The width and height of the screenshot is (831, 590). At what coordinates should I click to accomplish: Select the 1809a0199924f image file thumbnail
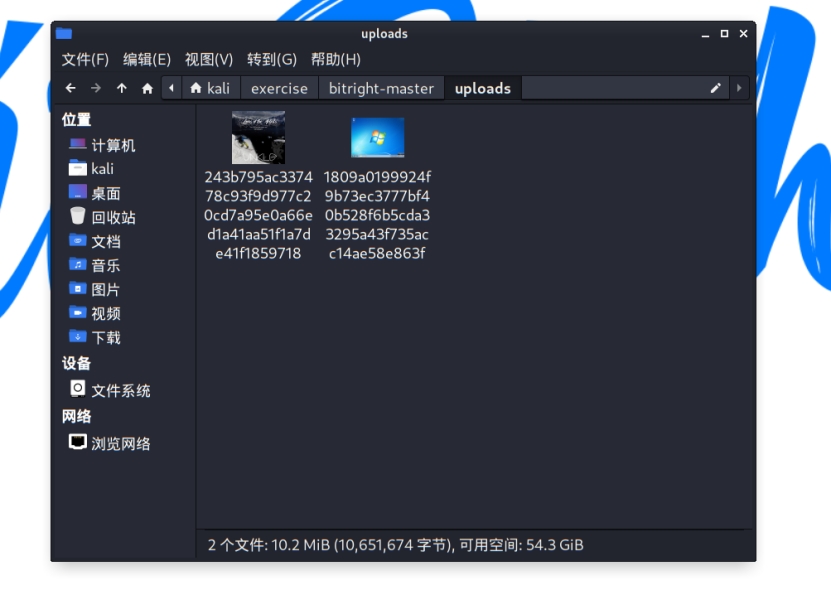pos(377,138)
